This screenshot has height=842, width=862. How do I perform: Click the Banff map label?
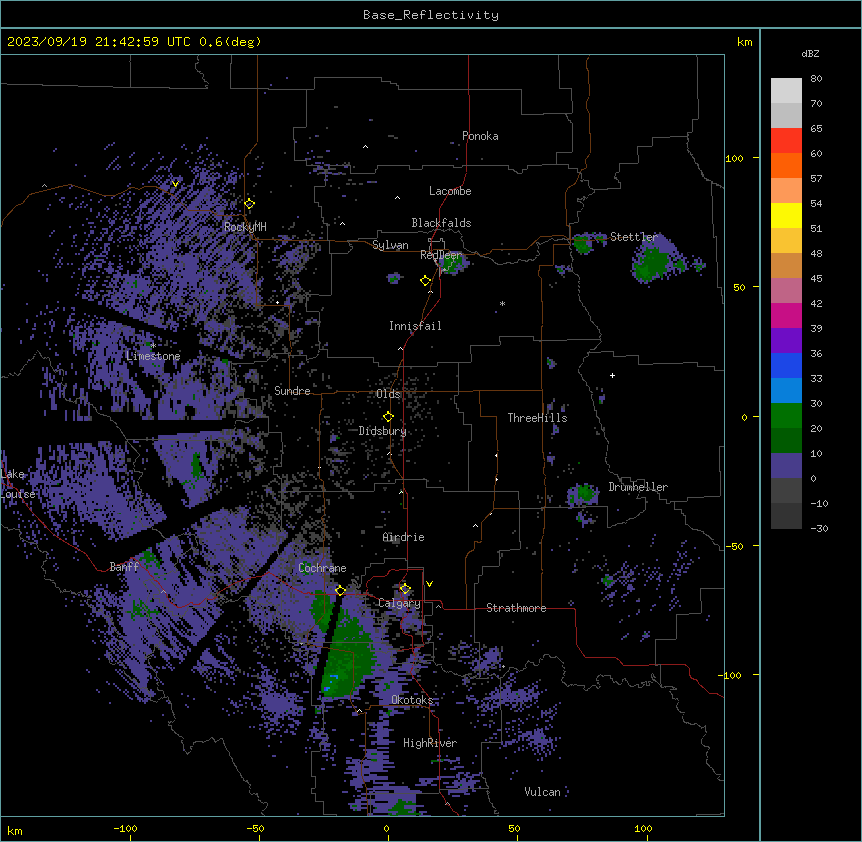tap(124, 567)
